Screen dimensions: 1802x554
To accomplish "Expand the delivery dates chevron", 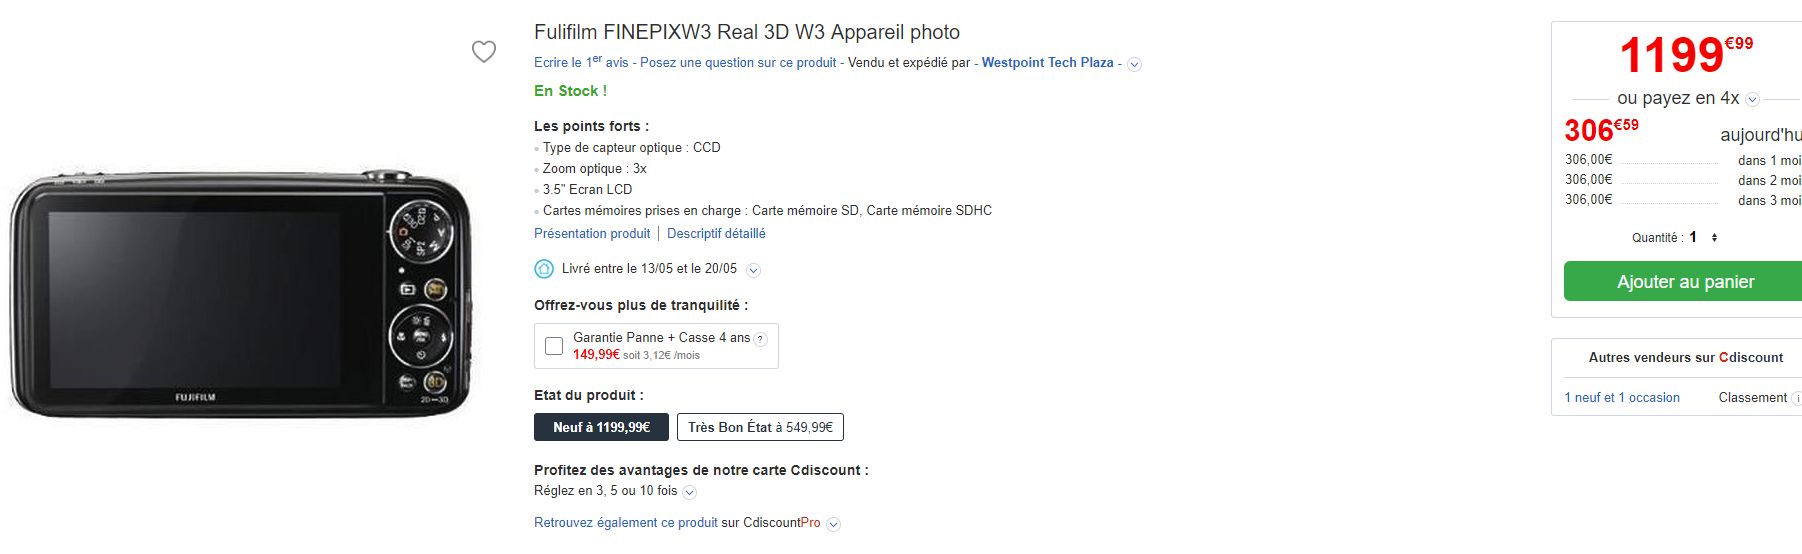I will (x=754, y=270).
